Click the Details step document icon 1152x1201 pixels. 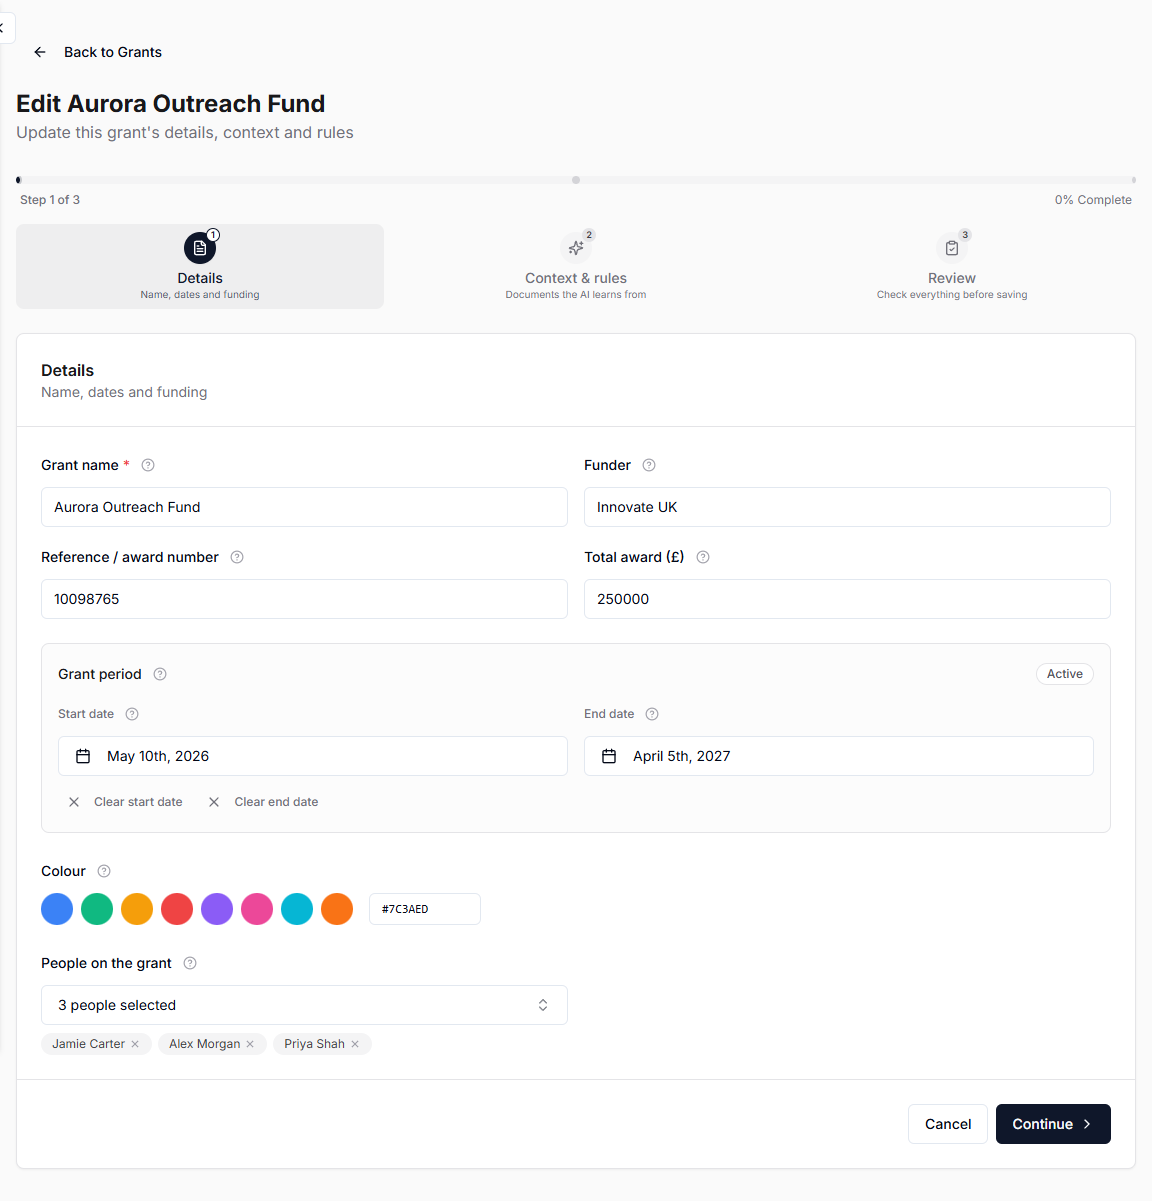tap(200, 248)
